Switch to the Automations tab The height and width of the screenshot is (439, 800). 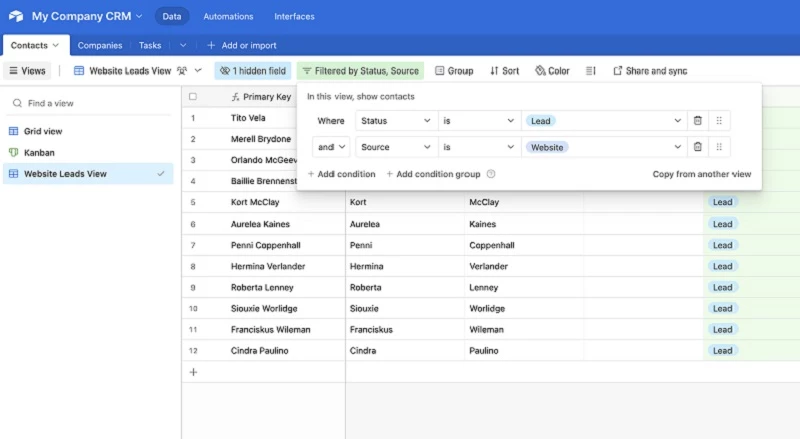228,16
